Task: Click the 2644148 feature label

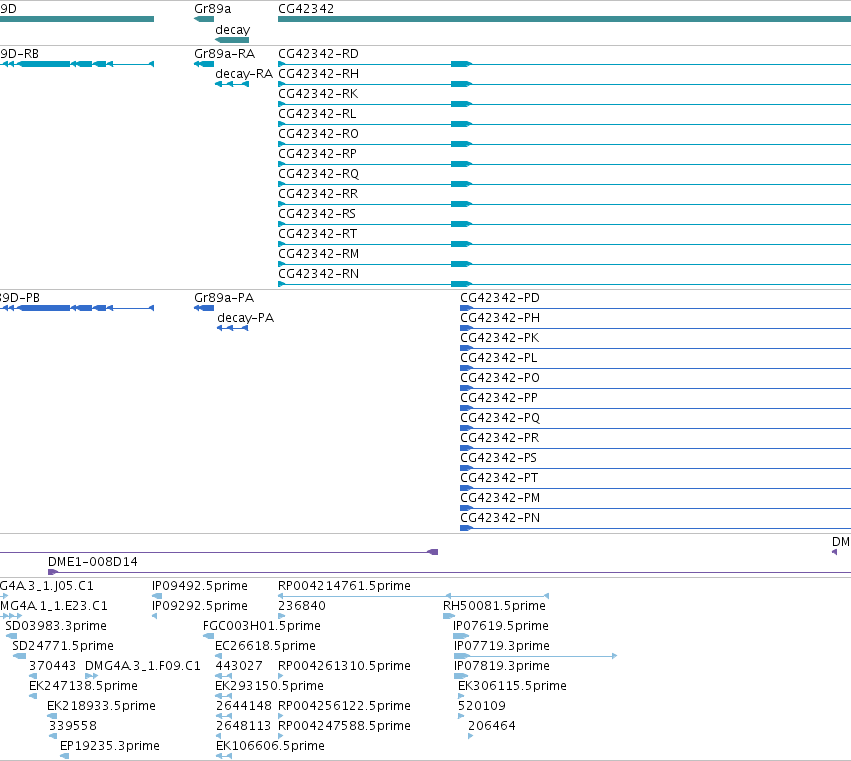Action: tap(244, 707)
